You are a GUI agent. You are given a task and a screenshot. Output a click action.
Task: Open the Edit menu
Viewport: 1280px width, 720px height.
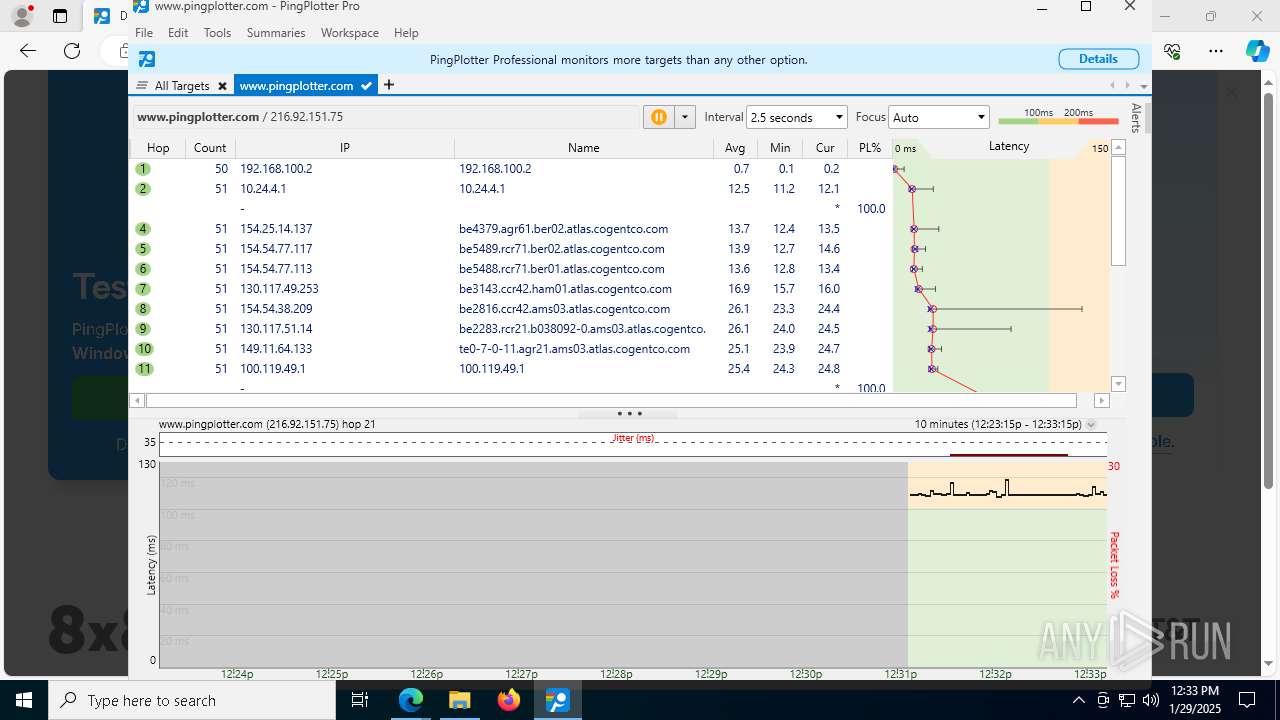(178, 33)
